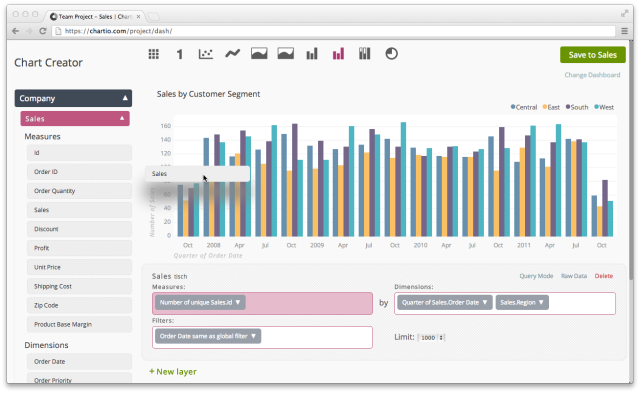Add a New layer
640x393 pixels.
[x=173, y=372]
